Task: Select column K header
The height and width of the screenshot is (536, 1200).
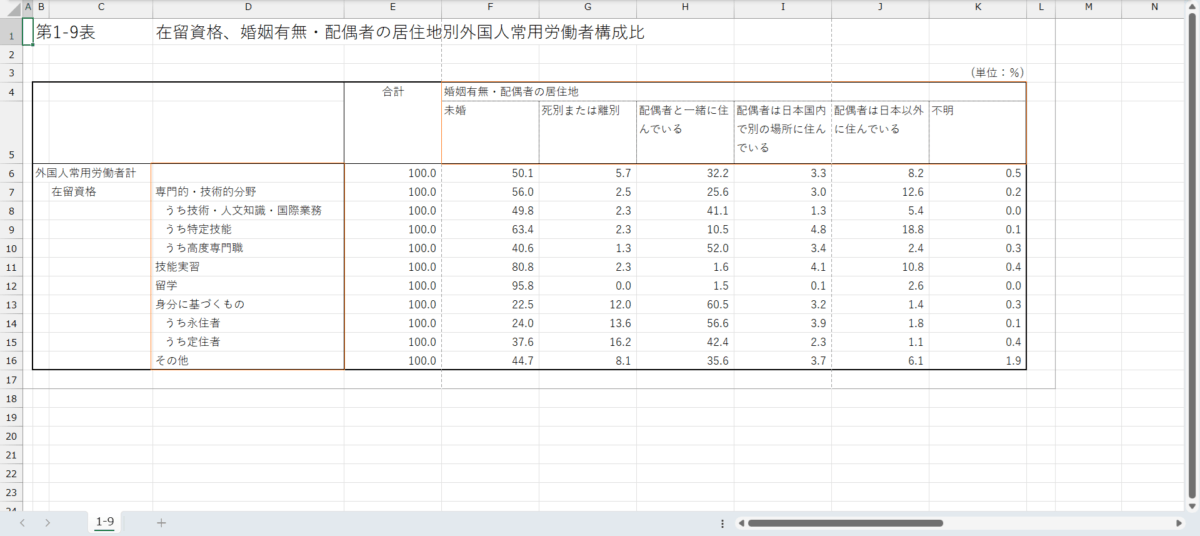Action: click(978, 8)
